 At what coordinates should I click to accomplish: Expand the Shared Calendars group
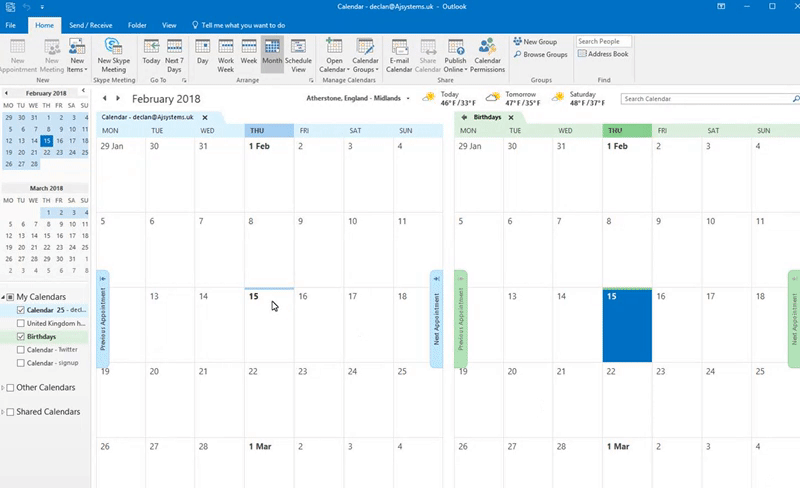pyautogui.click(x=3, y=412)
